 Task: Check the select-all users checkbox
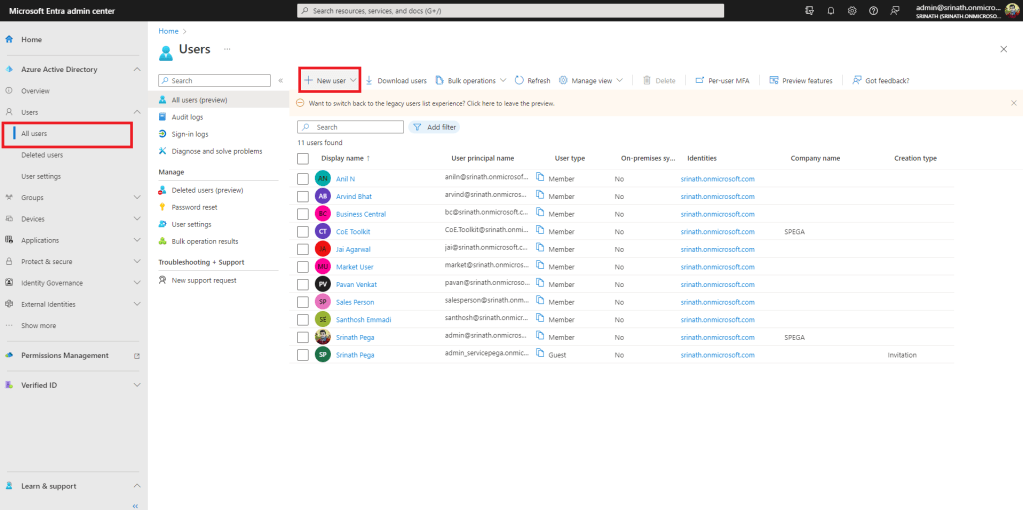coord(303,158)
